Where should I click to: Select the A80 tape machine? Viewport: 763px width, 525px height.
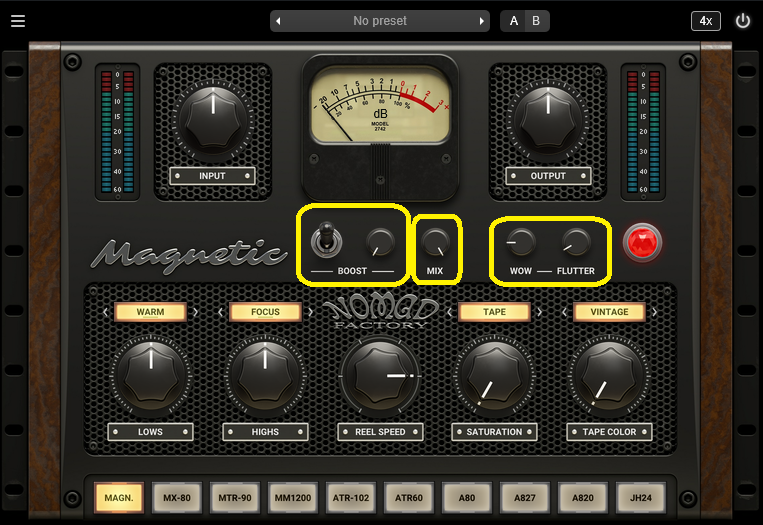pos(467,498)
